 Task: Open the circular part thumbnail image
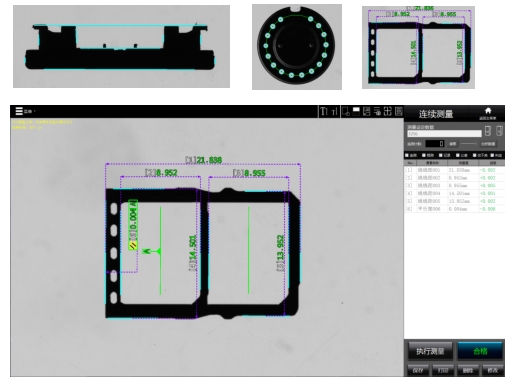coord(297,47)
